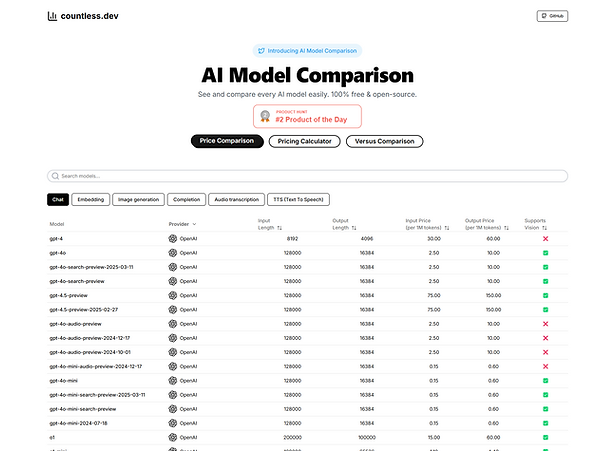The width and height of the screenshot is (615, 451).
Task: Open the Pricing Calculator tab
Action: tap(304, 141)
